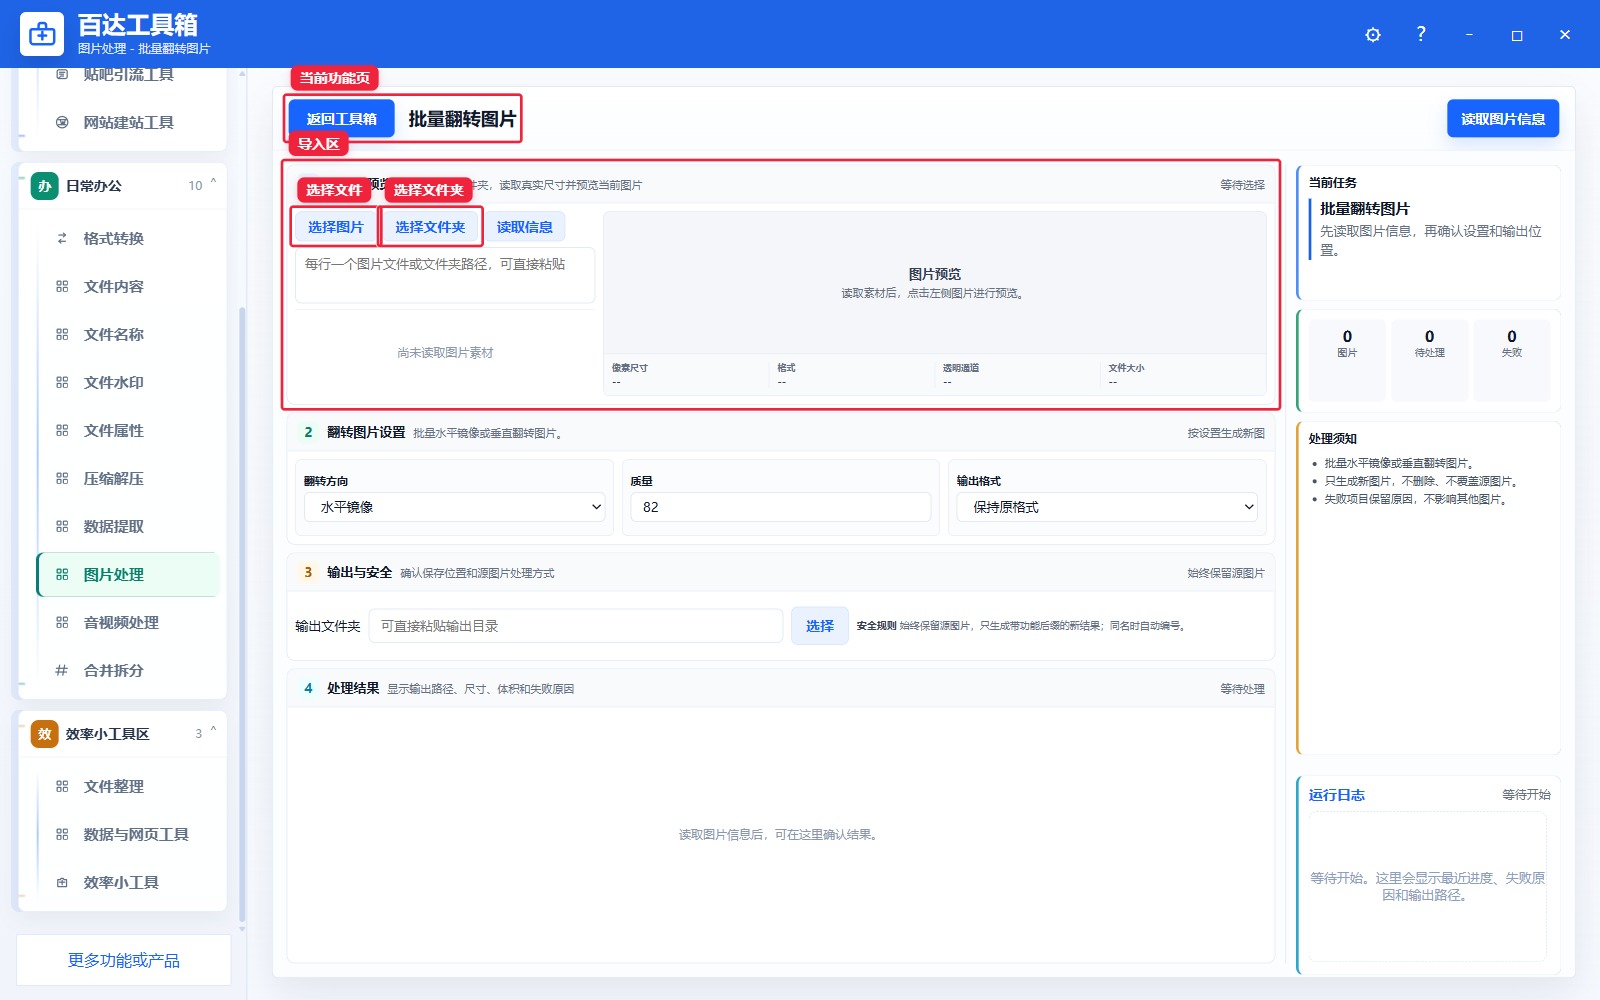Click the grid icon beside 文件水印
This screenshot has height=1000, width=1600.
[62, 382]
